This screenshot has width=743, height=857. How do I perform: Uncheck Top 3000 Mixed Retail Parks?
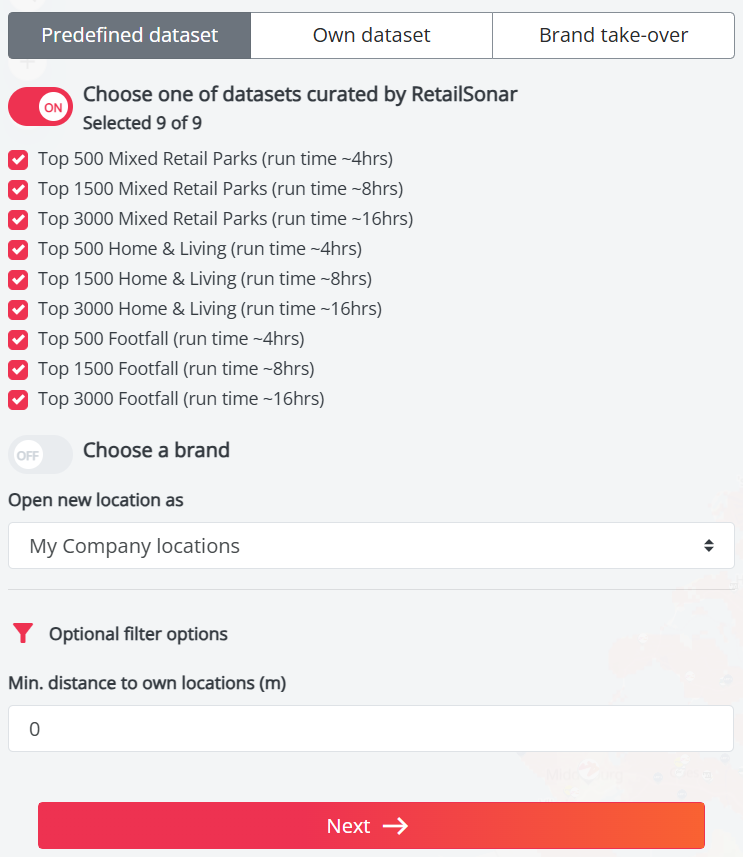[18, 219]
